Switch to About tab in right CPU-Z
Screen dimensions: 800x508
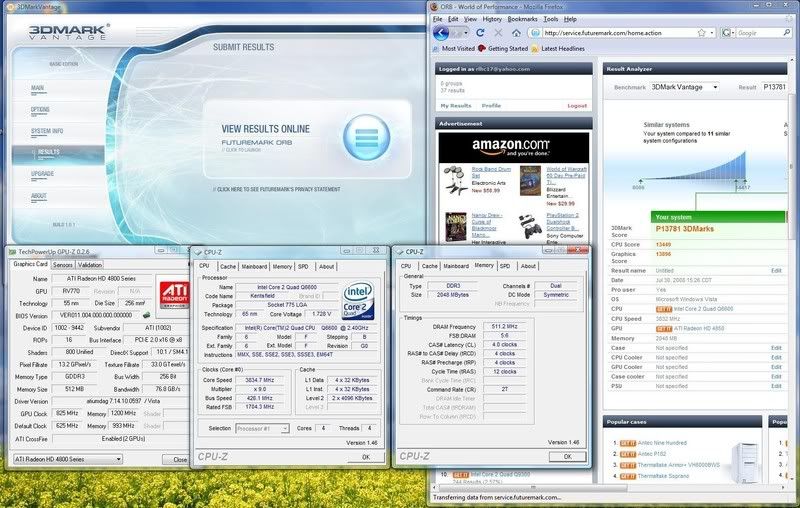pos(528,266)
